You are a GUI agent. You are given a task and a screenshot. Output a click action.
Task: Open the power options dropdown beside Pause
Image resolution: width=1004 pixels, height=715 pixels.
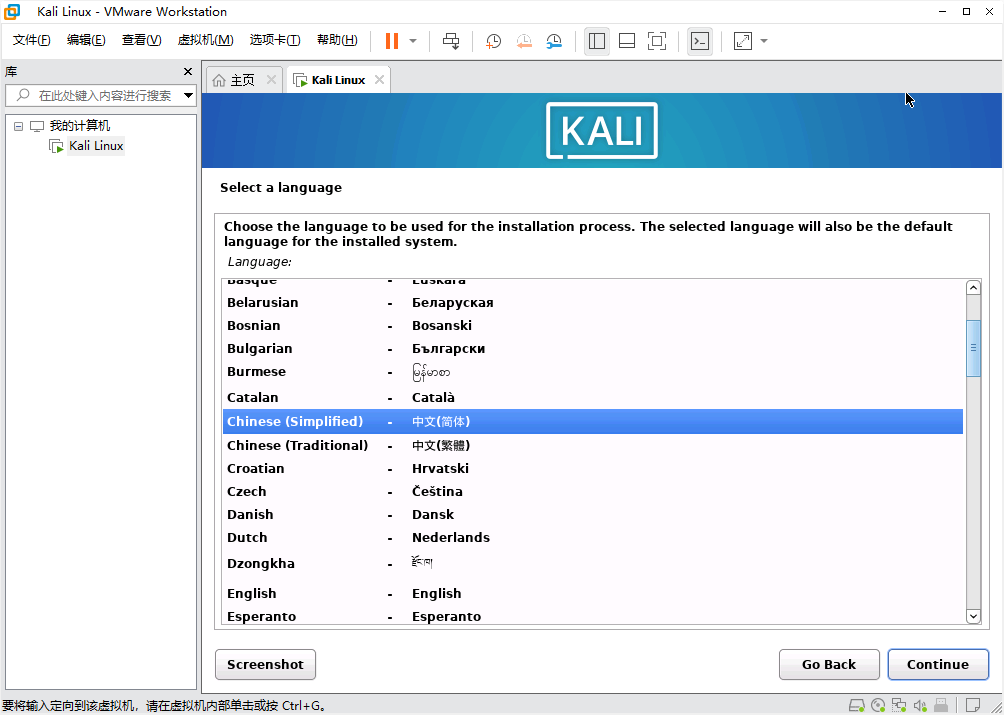coord(413,41)
